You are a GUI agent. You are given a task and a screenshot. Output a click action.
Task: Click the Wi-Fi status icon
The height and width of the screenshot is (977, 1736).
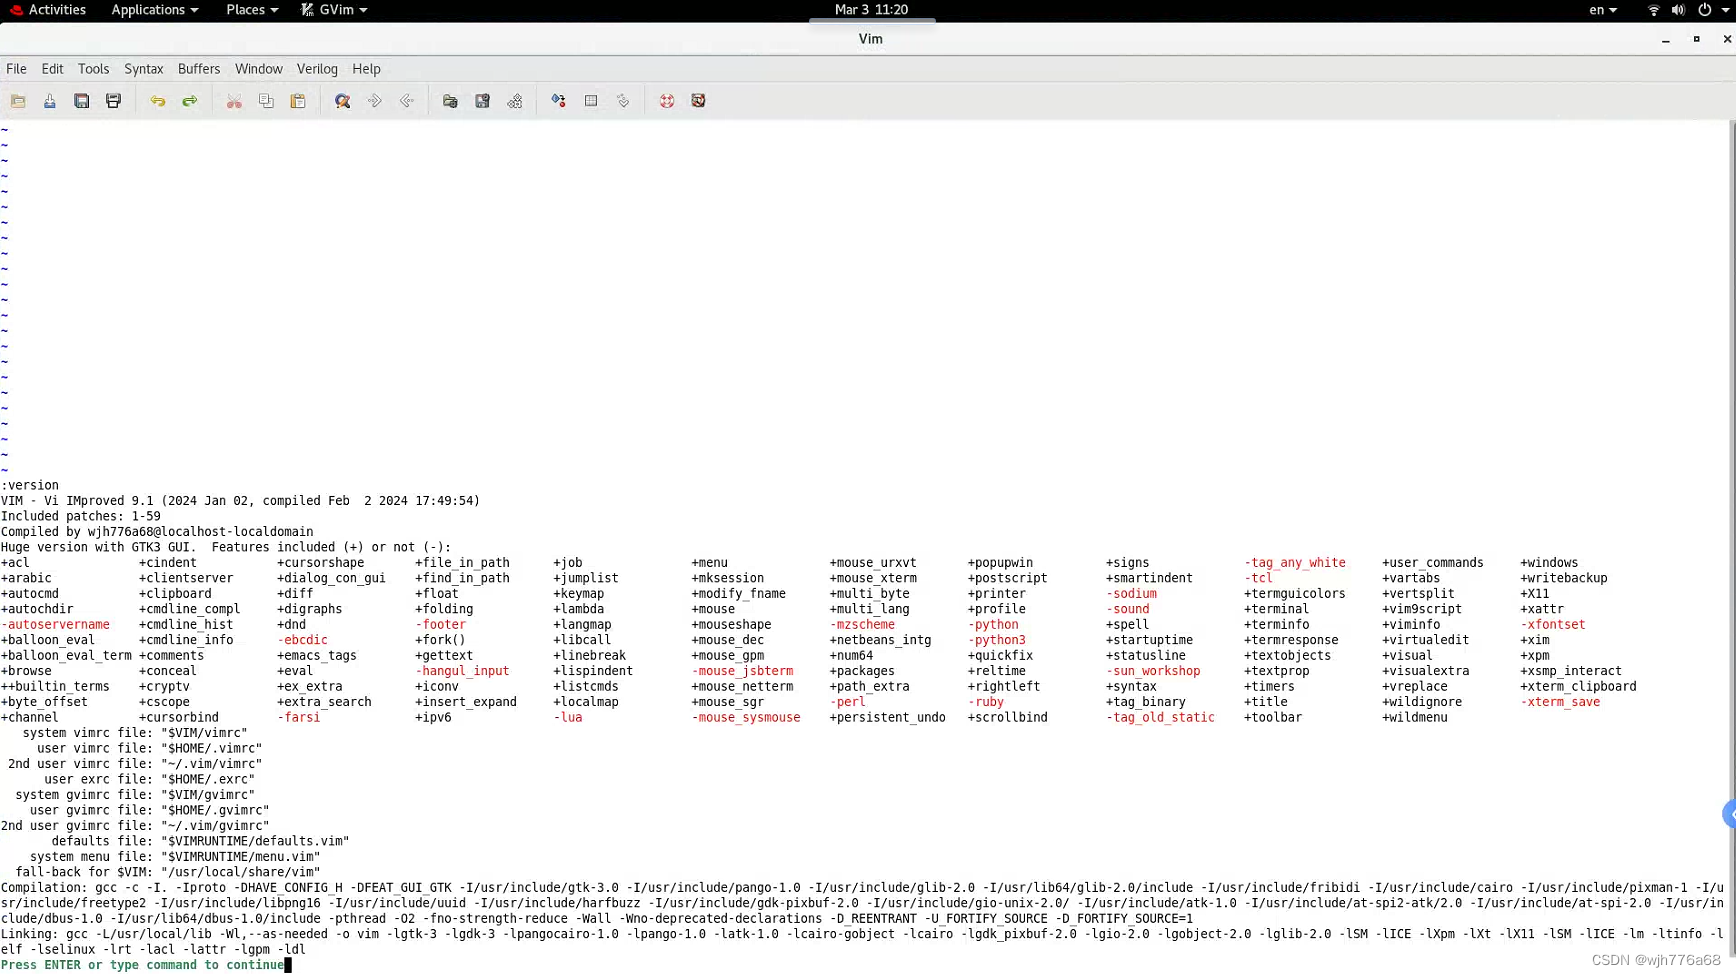1653,10
